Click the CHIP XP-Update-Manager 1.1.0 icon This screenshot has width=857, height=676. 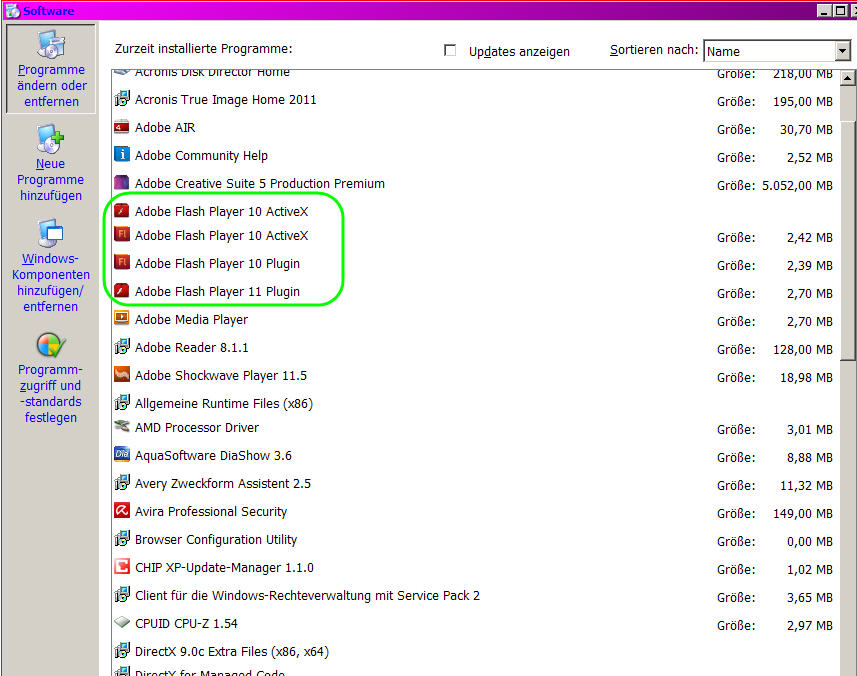[122, 567]
